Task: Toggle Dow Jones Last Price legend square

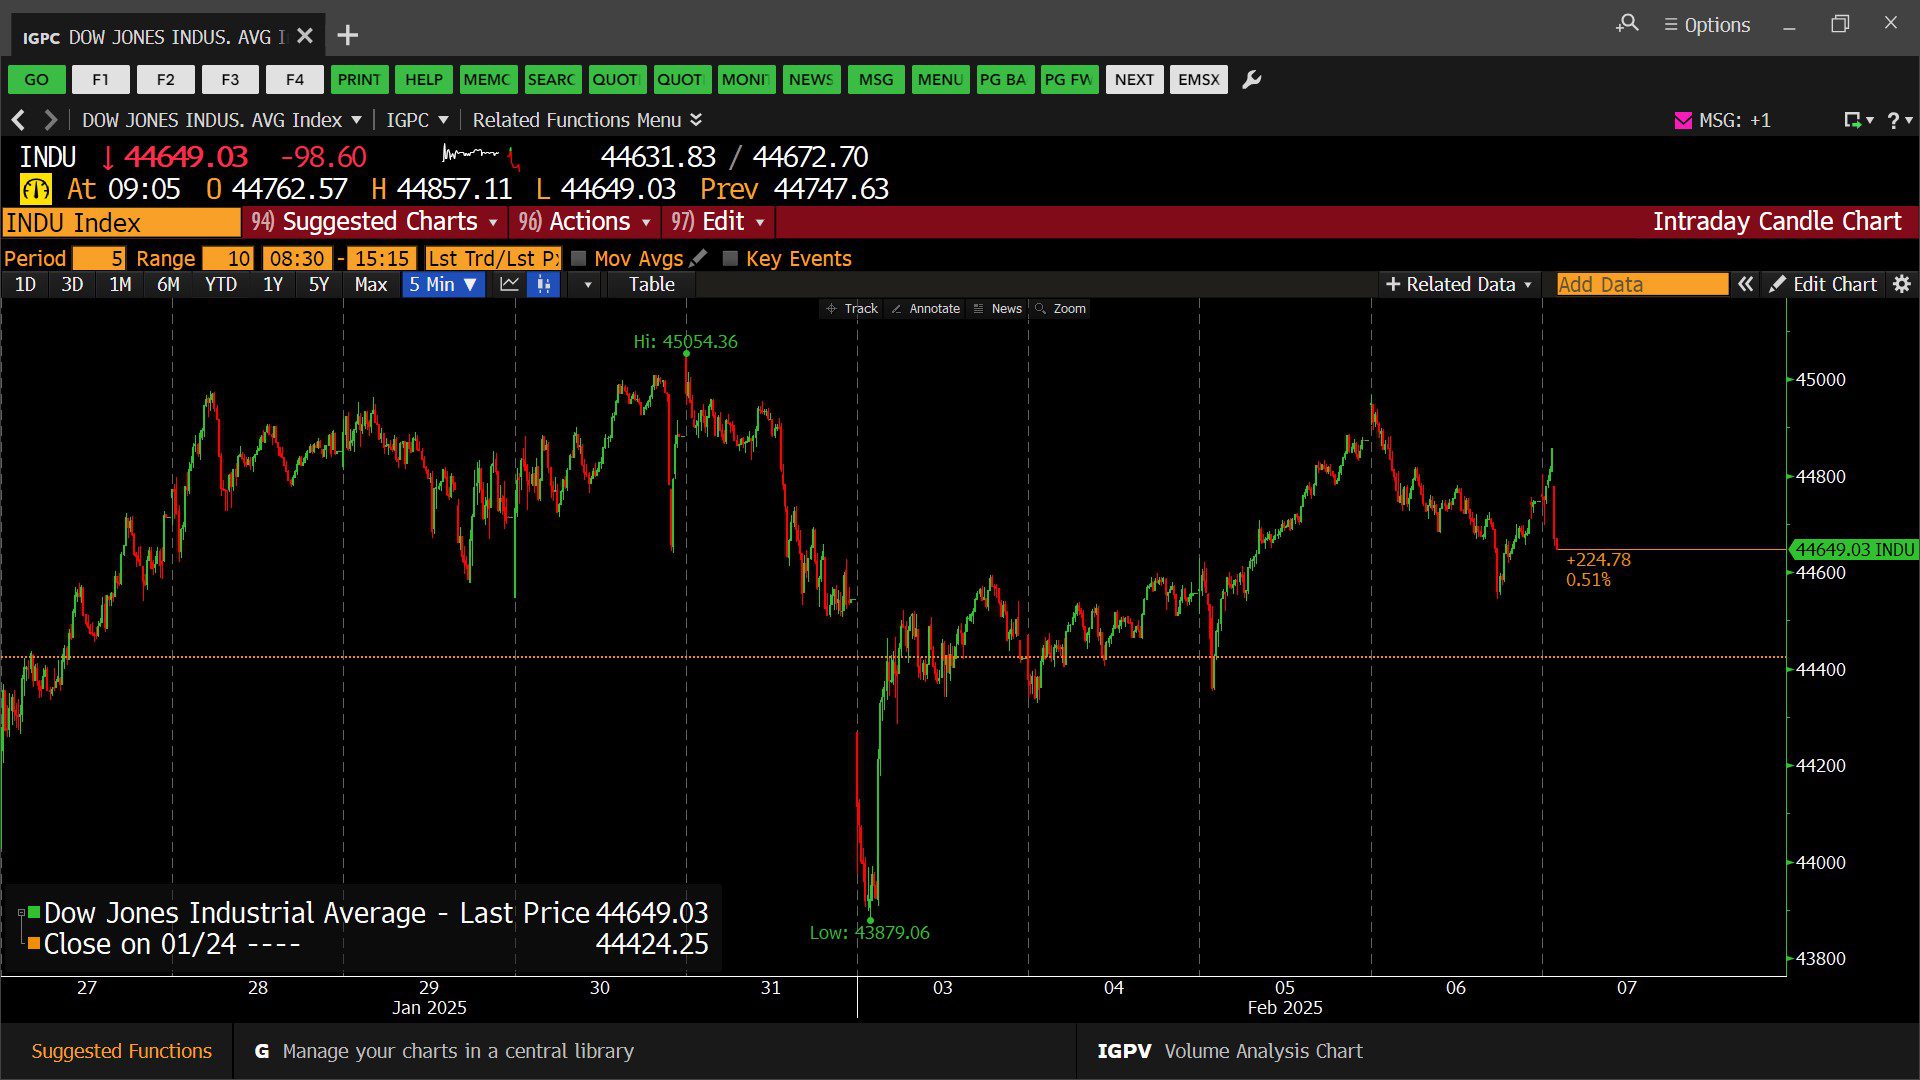Action: click(x=34, y=912)
